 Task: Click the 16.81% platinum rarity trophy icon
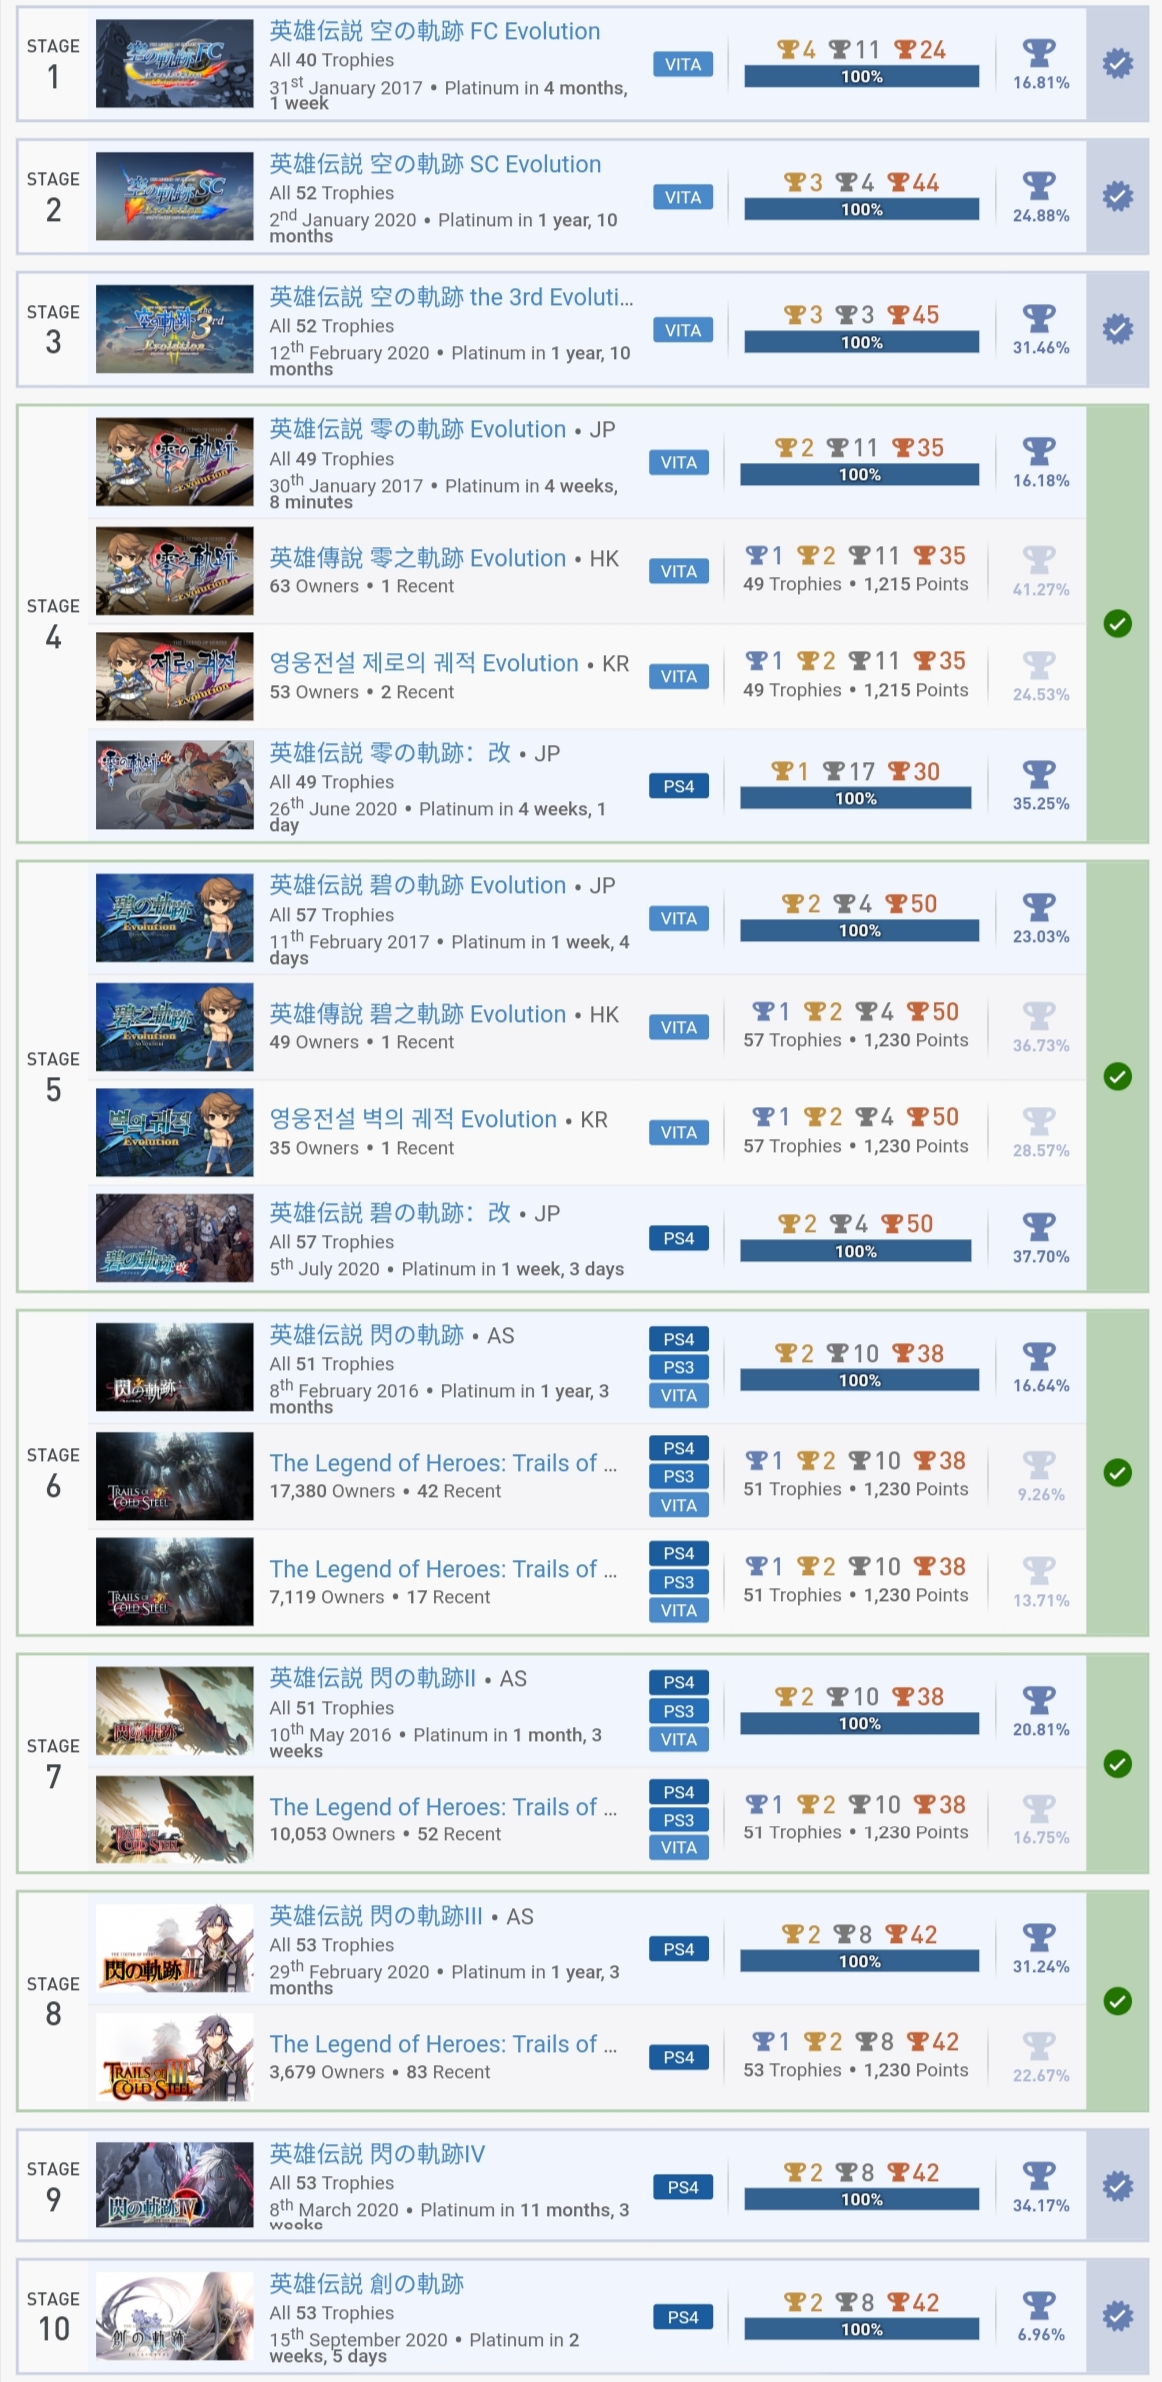[1040, 52]
